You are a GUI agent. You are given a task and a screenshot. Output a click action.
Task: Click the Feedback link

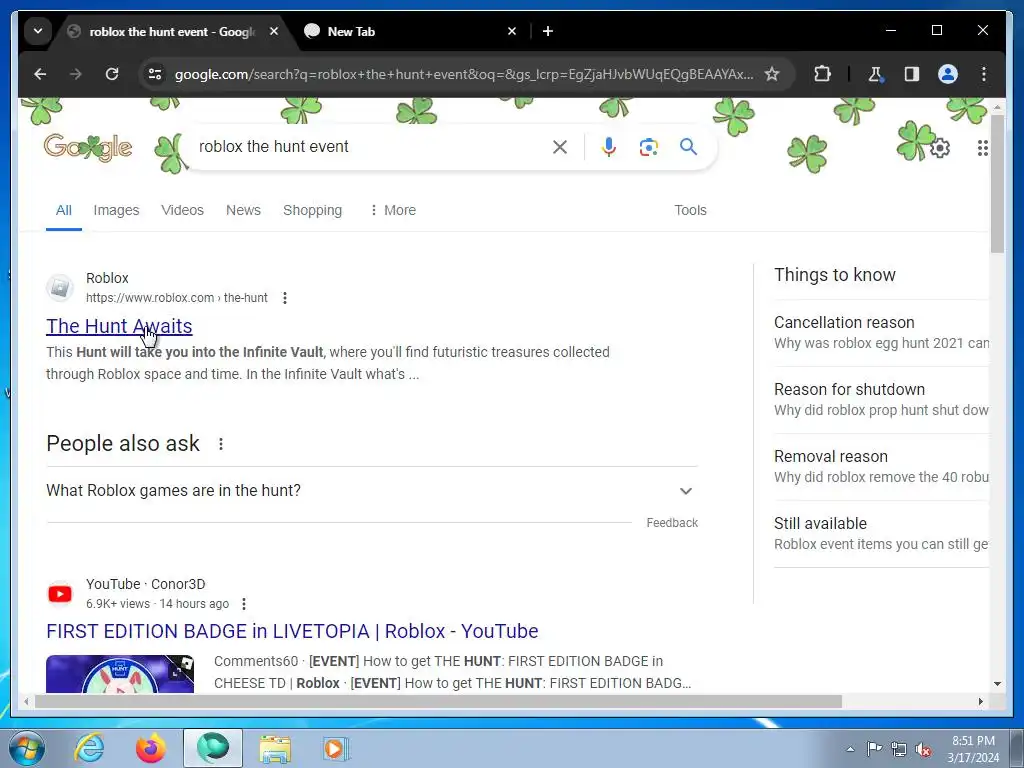pyautogui.click(x=672, y=523)
